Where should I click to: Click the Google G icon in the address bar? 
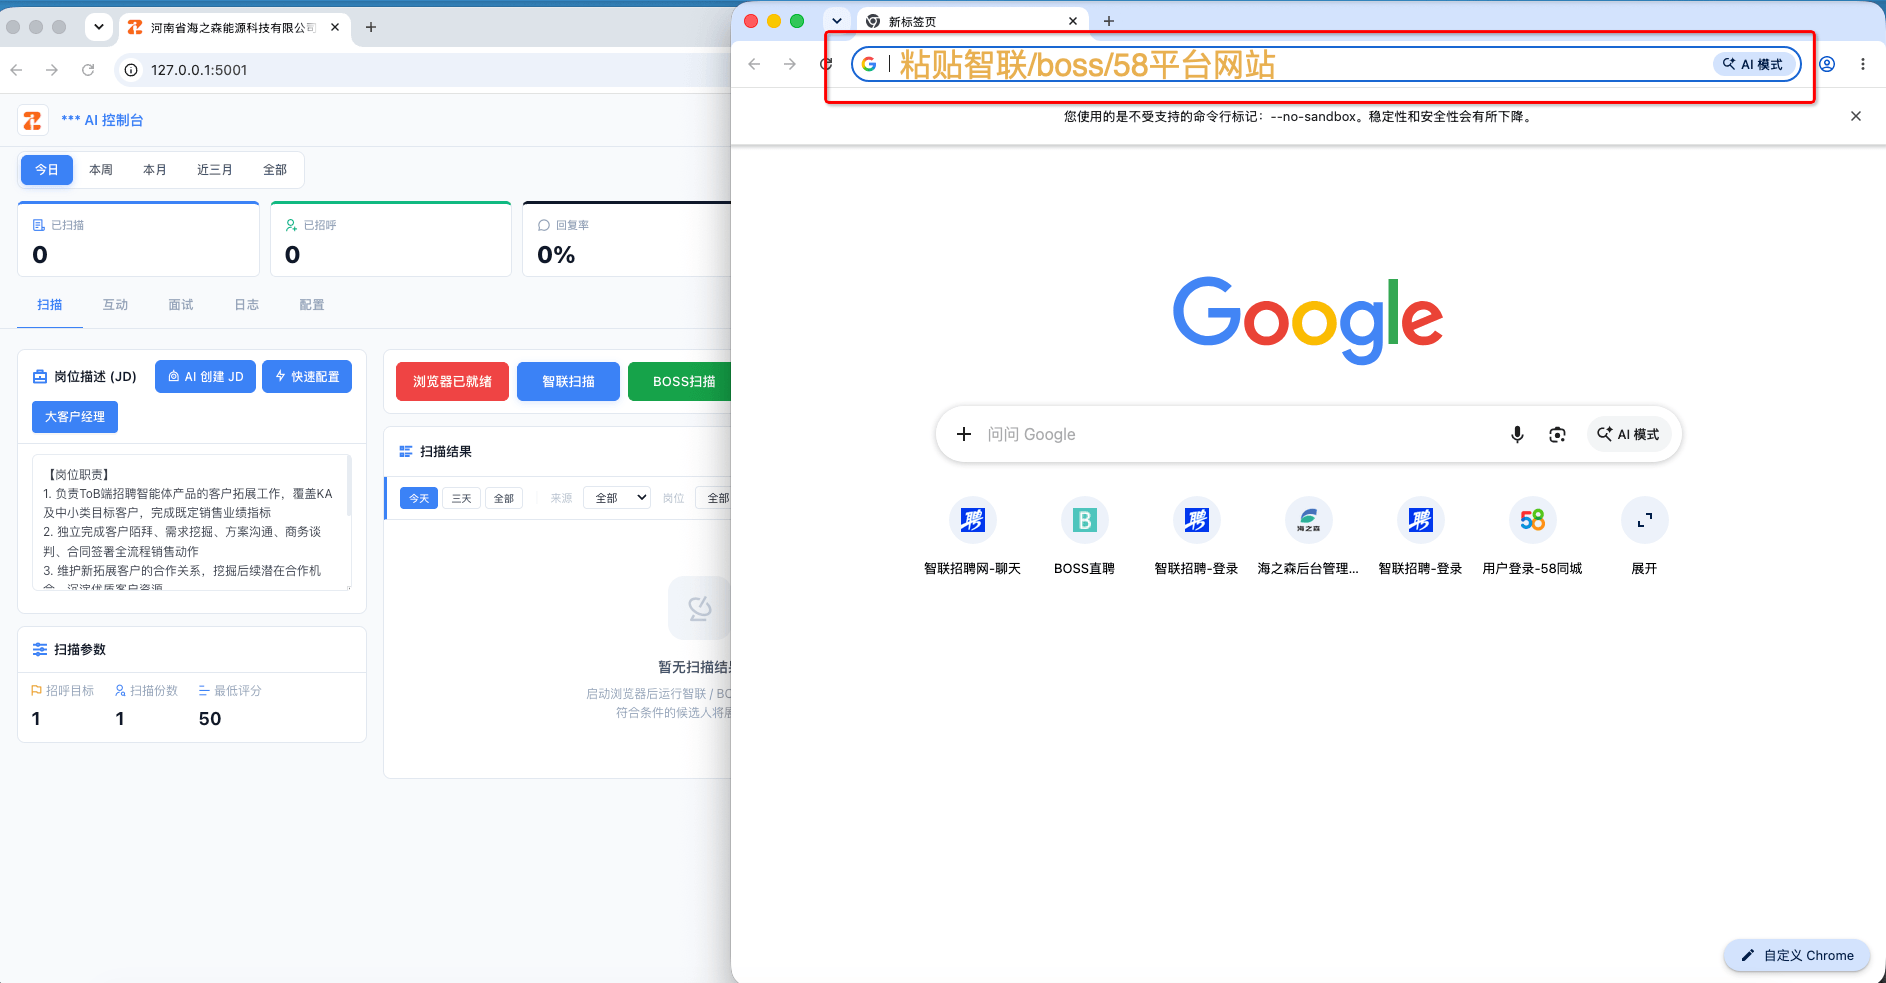pyautogui.click(x=869, y=64)
